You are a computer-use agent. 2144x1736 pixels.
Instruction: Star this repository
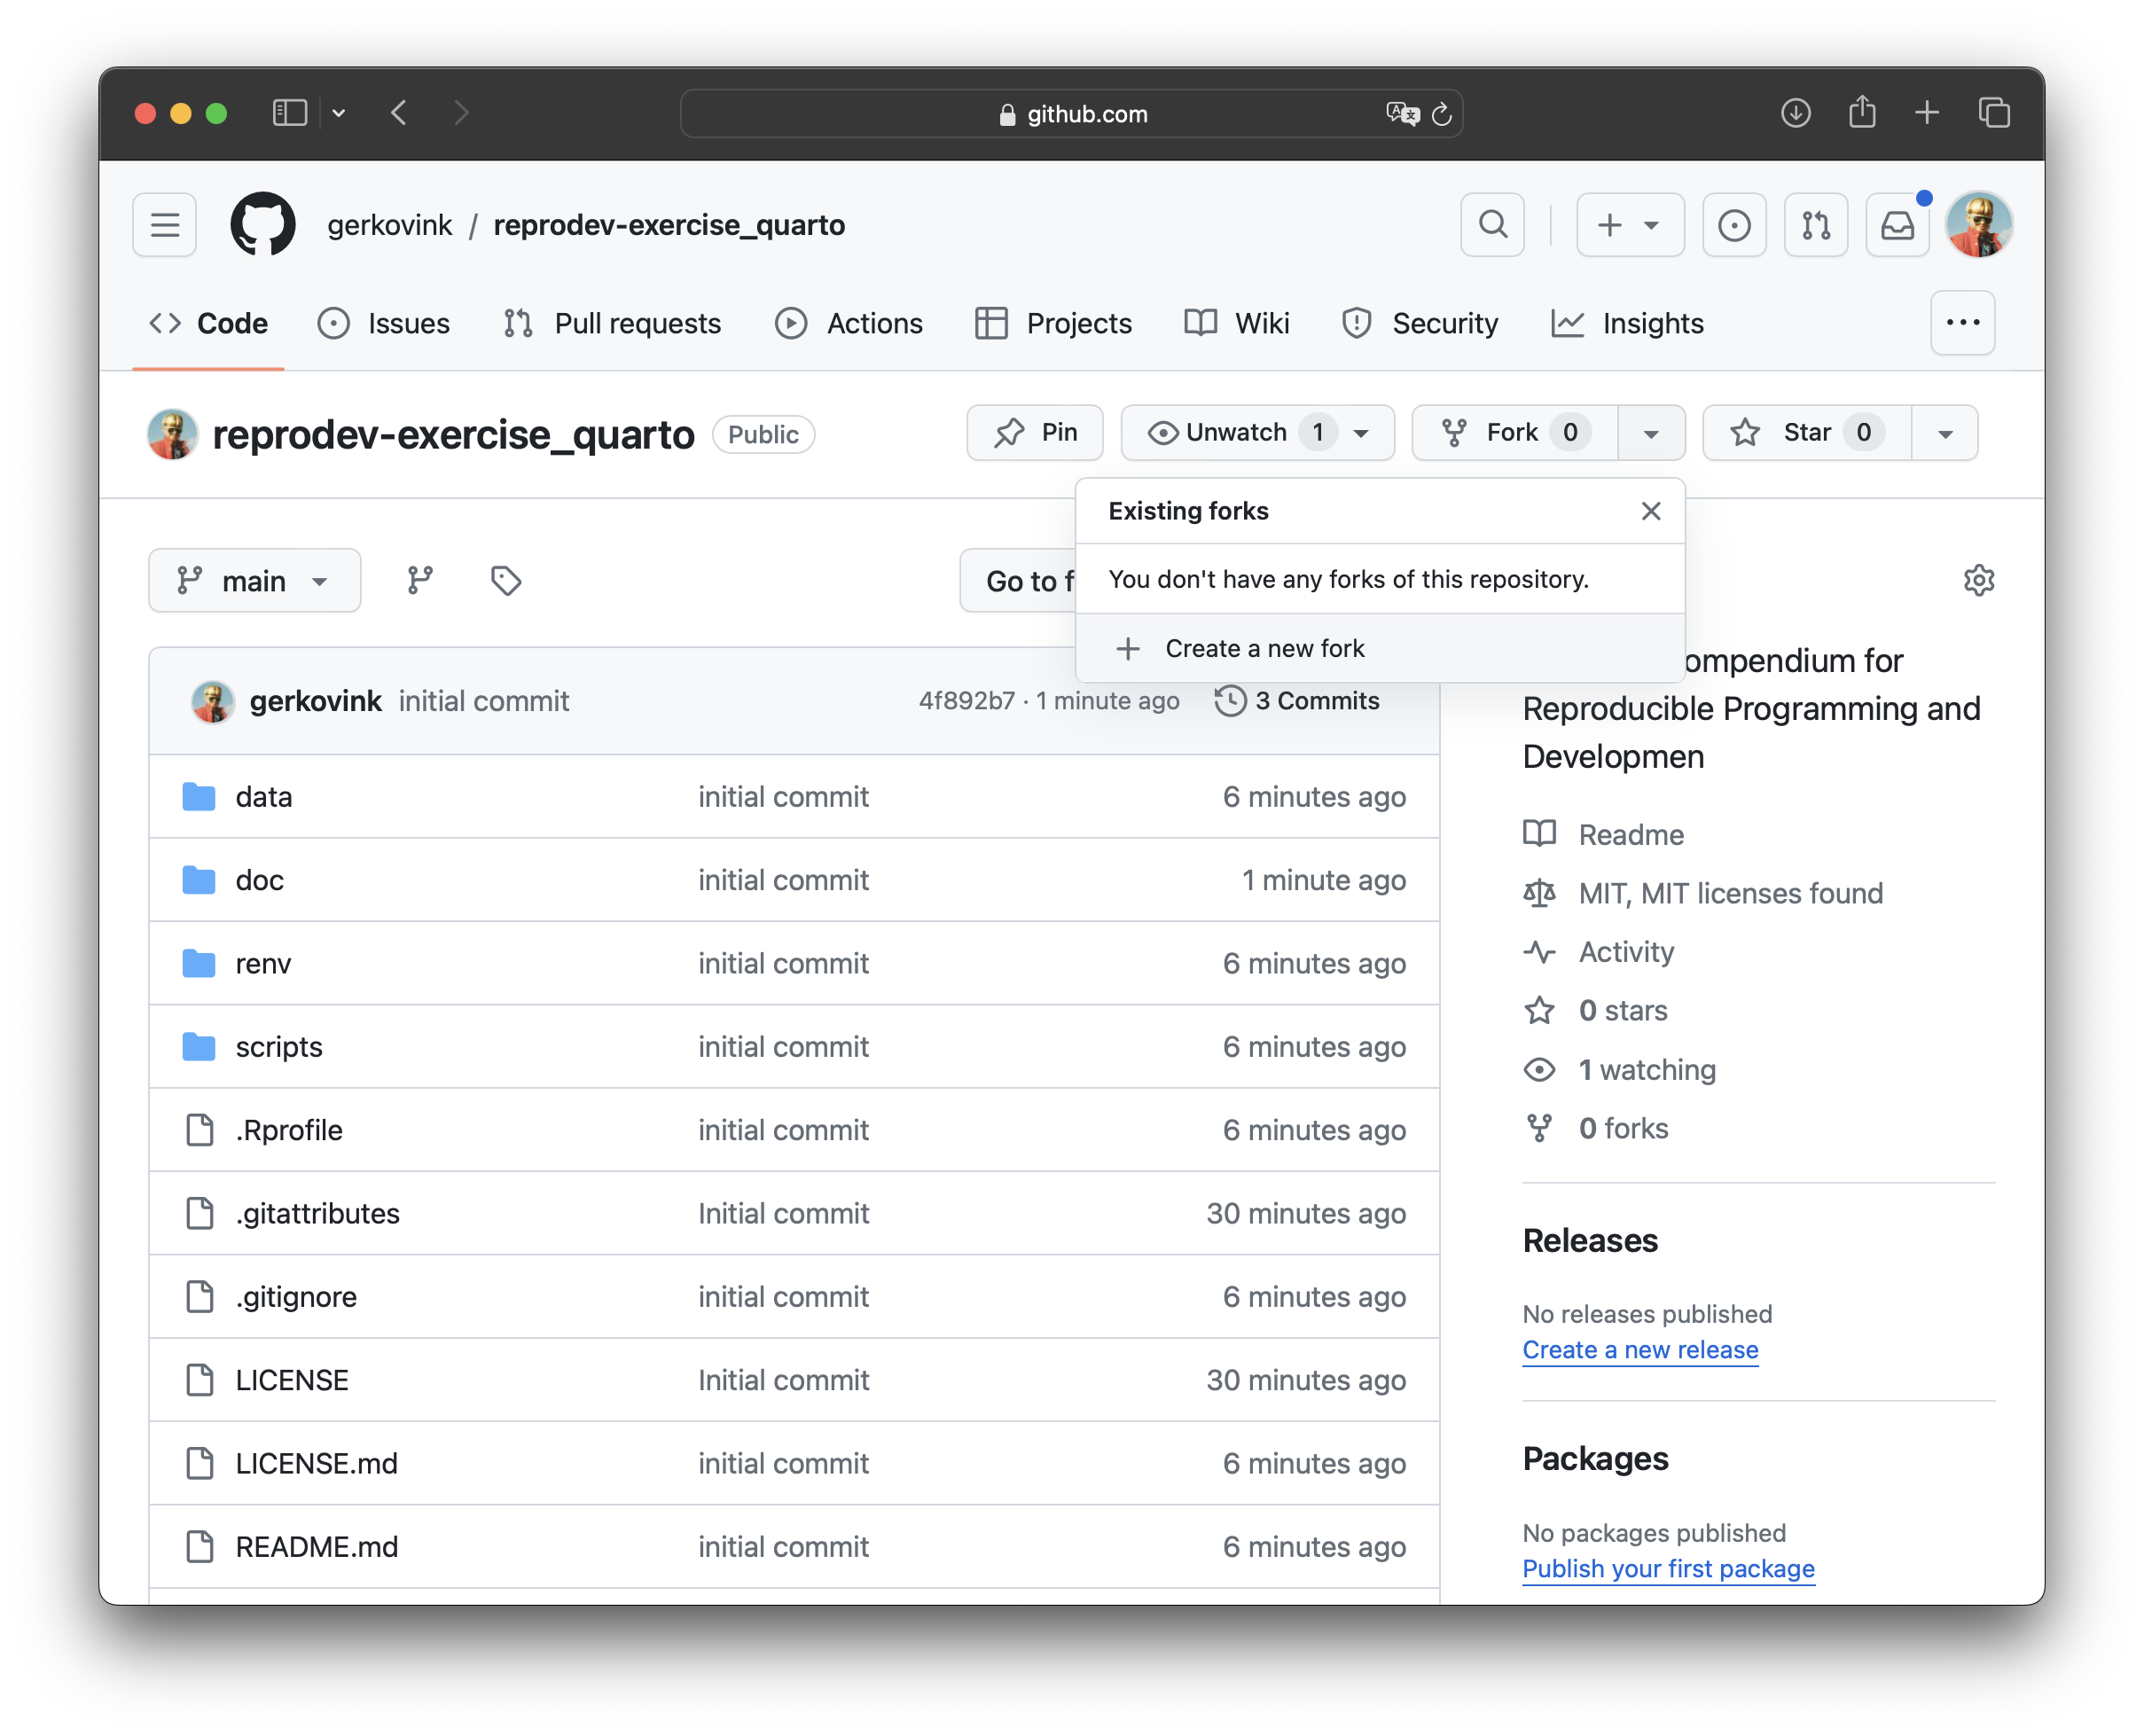pos(1806,433)
